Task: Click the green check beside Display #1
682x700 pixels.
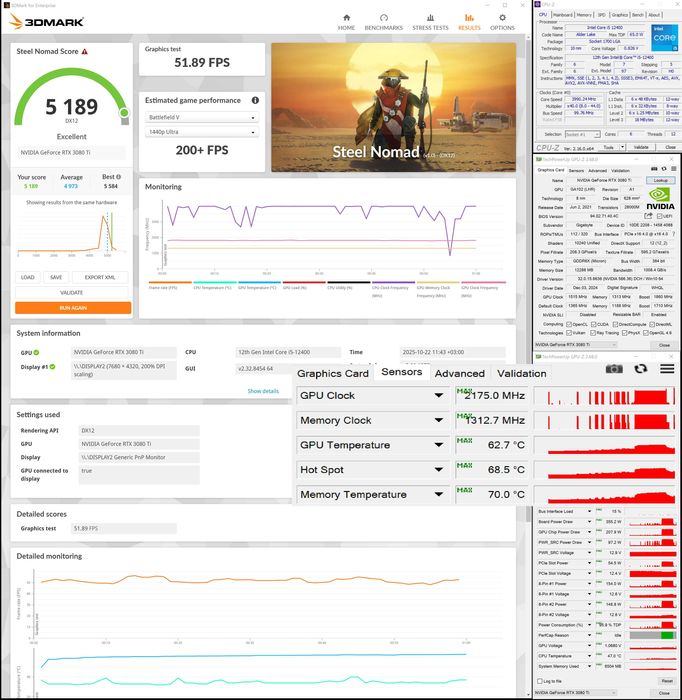Action: (52, 367)
